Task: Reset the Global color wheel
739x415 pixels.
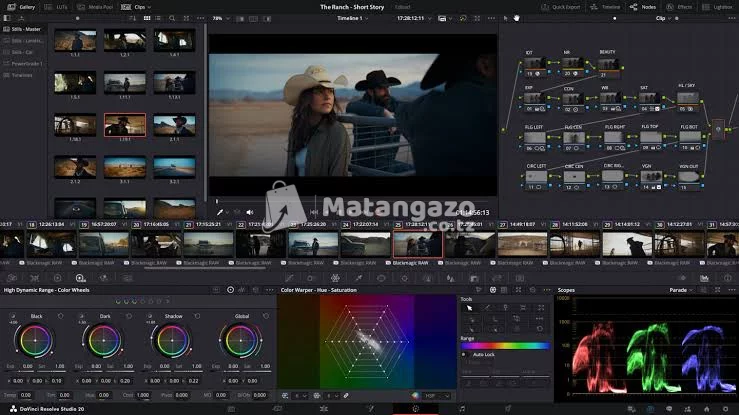Action: (266, 316)
